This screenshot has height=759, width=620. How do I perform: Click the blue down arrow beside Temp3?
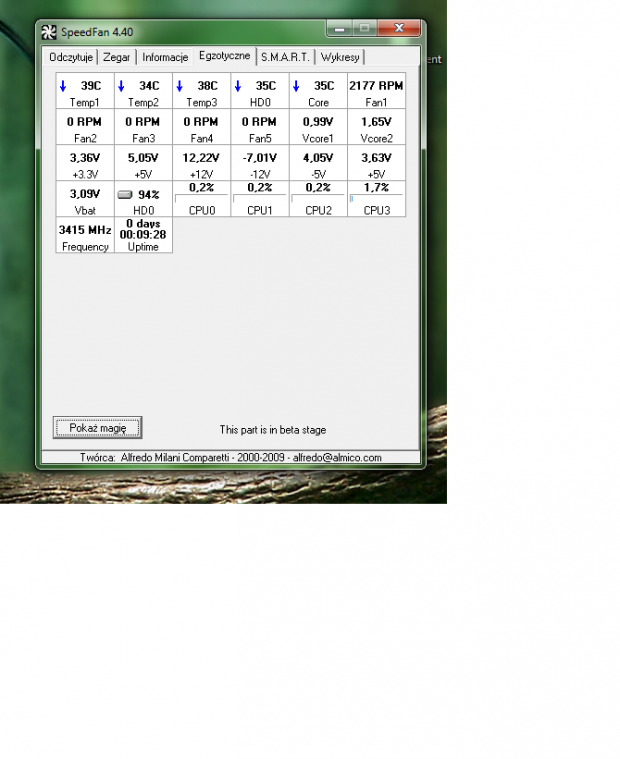pyautogui.click(x=180, y=86)
